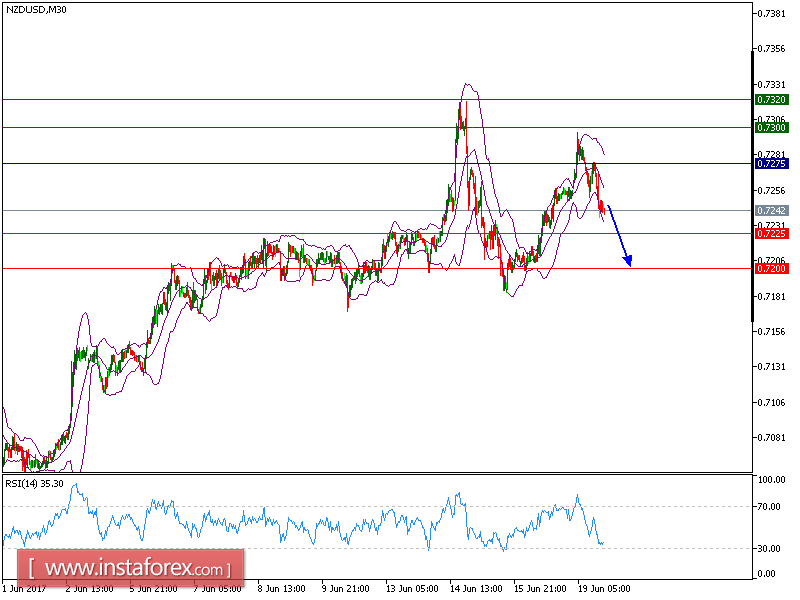Click the 0.7131 price axis label

pyautogui.click(x=771, y=367)
